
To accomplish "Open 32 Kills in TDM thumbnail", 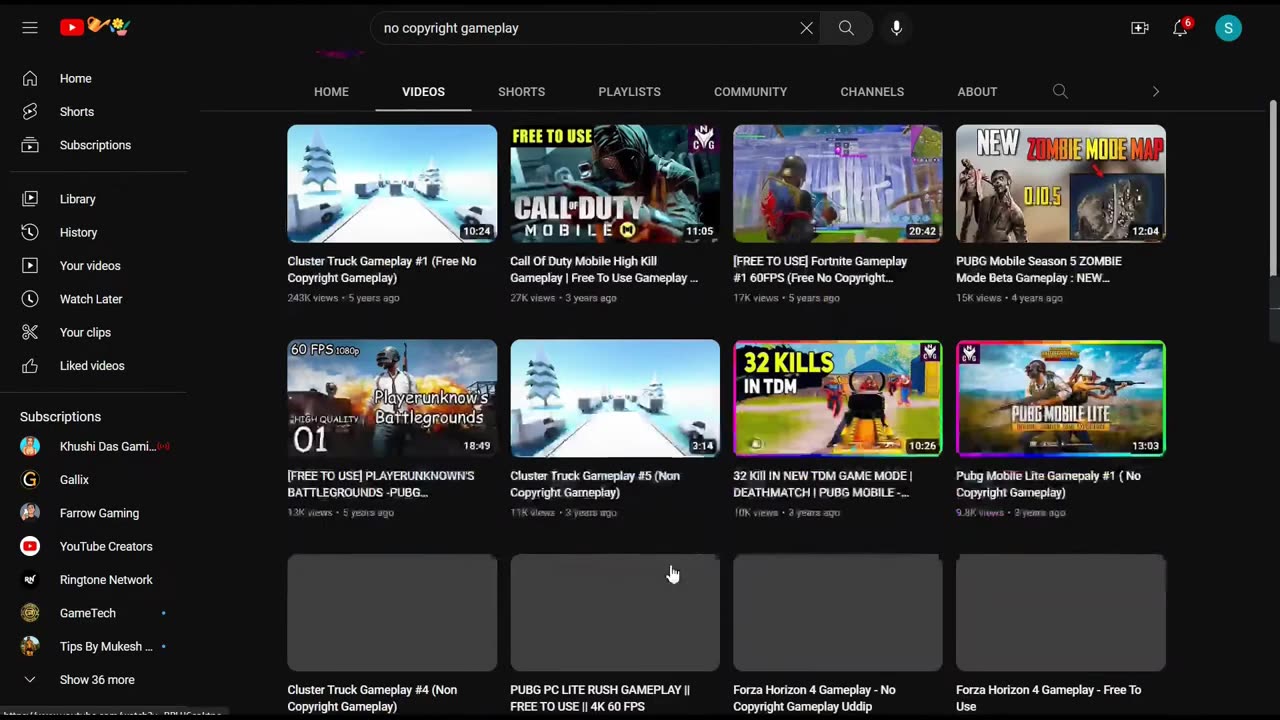I will click(838, 398).
